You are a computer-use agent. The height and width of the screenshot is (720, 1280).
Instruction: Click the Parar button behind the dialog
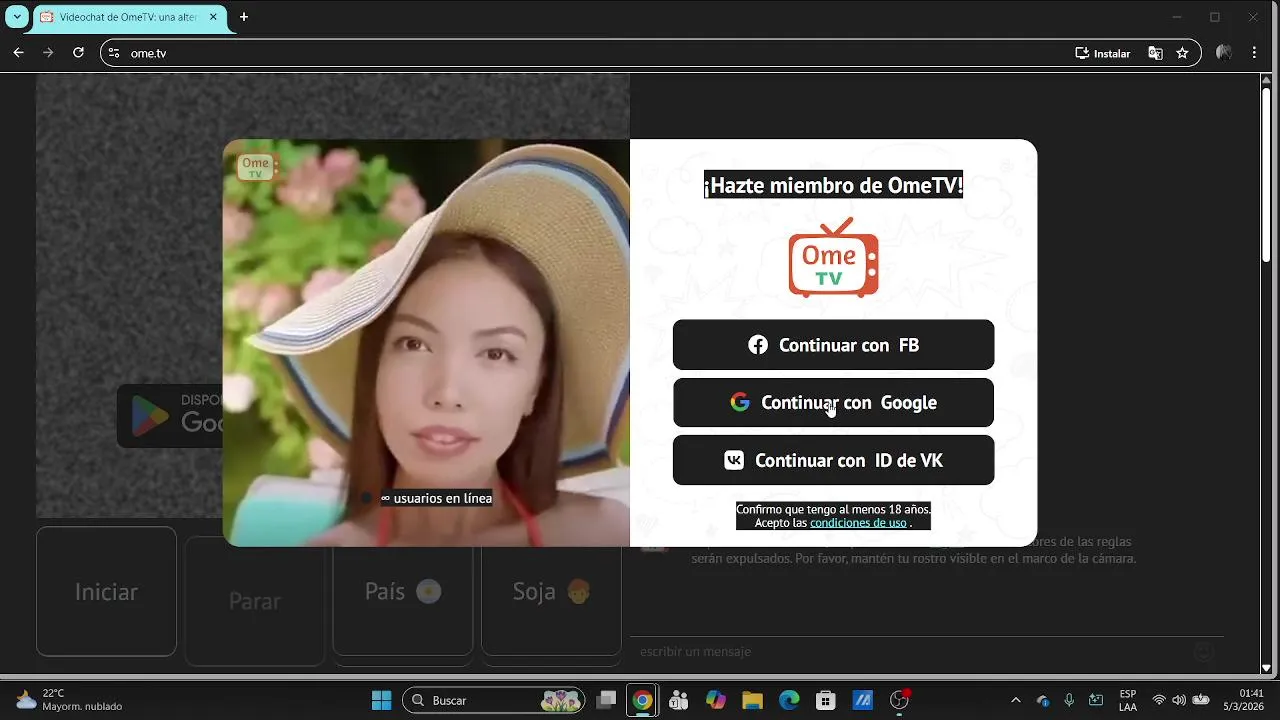pyautogui.click(x=254, y=601)
